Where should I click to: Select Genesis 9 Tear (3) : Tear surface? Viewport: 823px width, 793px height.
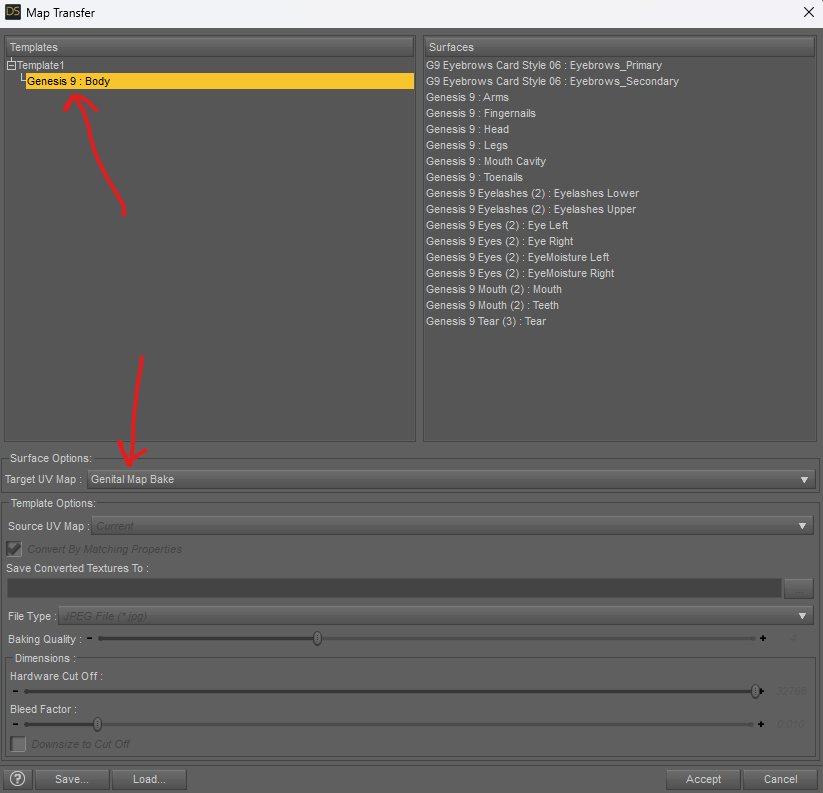point(486,321)
